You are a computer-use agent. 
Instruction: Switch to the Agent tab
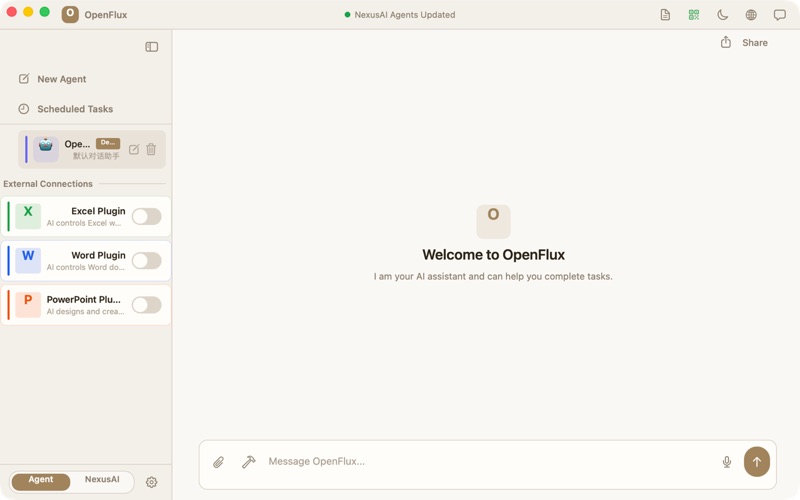pyautogui.click(x=41, y=480)
